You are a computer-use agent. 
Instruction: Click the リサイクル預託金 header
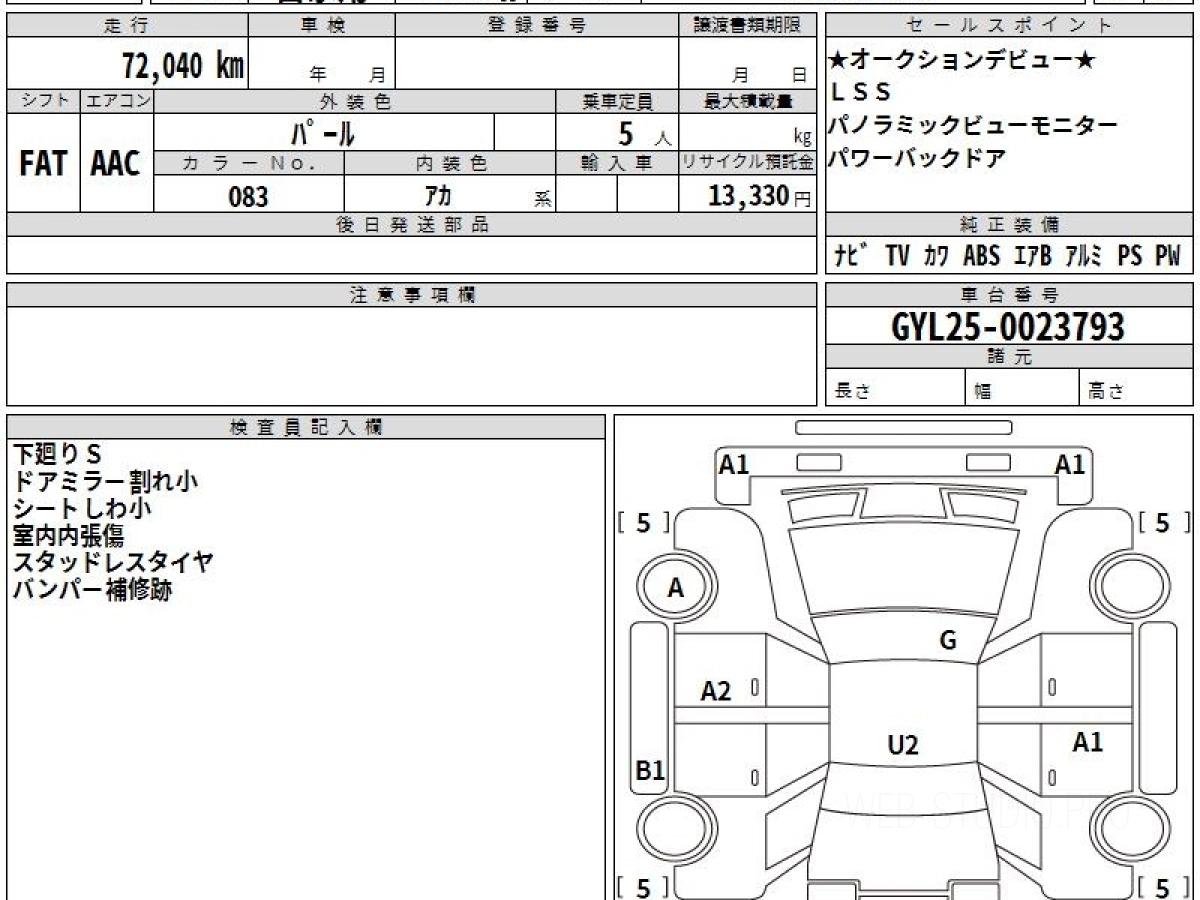pyautogui.click(x=748, y=163)
